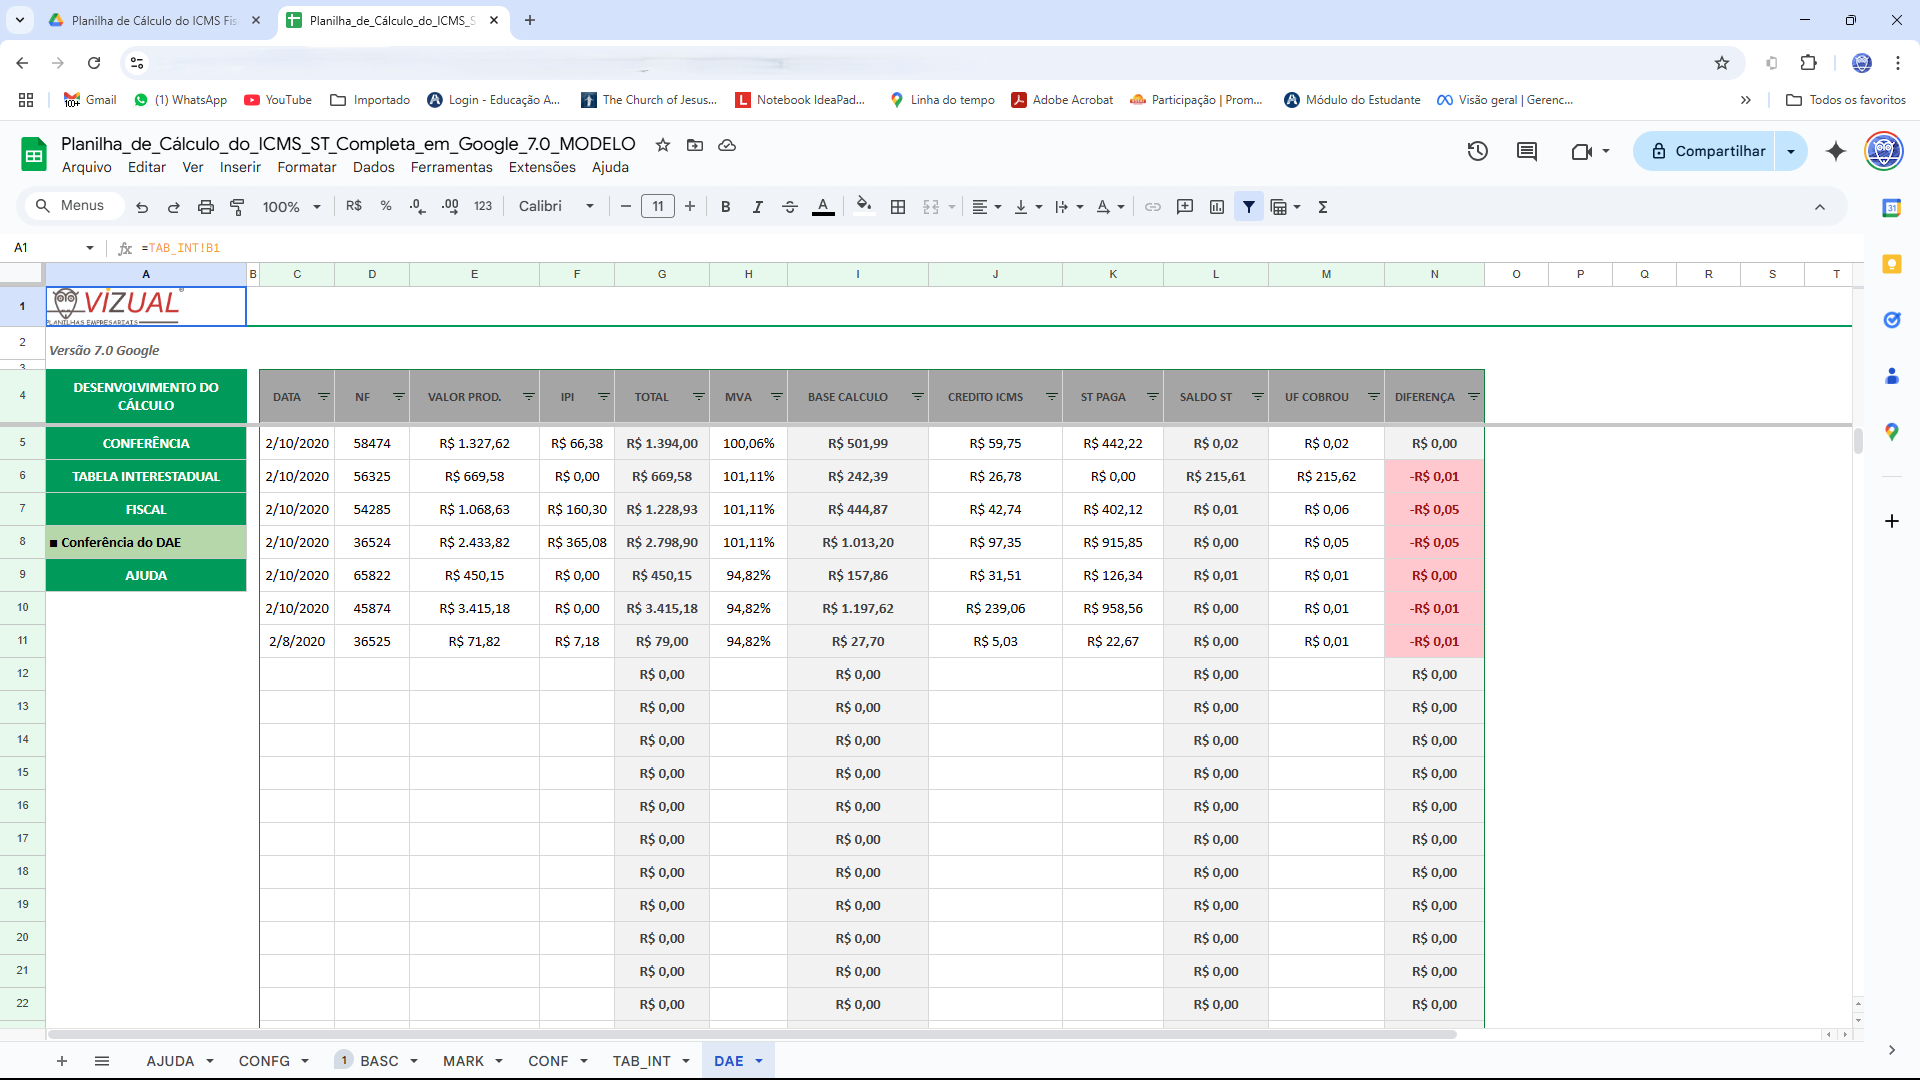The image size is (1920, 1080).
Task: Open filter dropdown on DIFERENÇA column
Action: coord(1473,397)
